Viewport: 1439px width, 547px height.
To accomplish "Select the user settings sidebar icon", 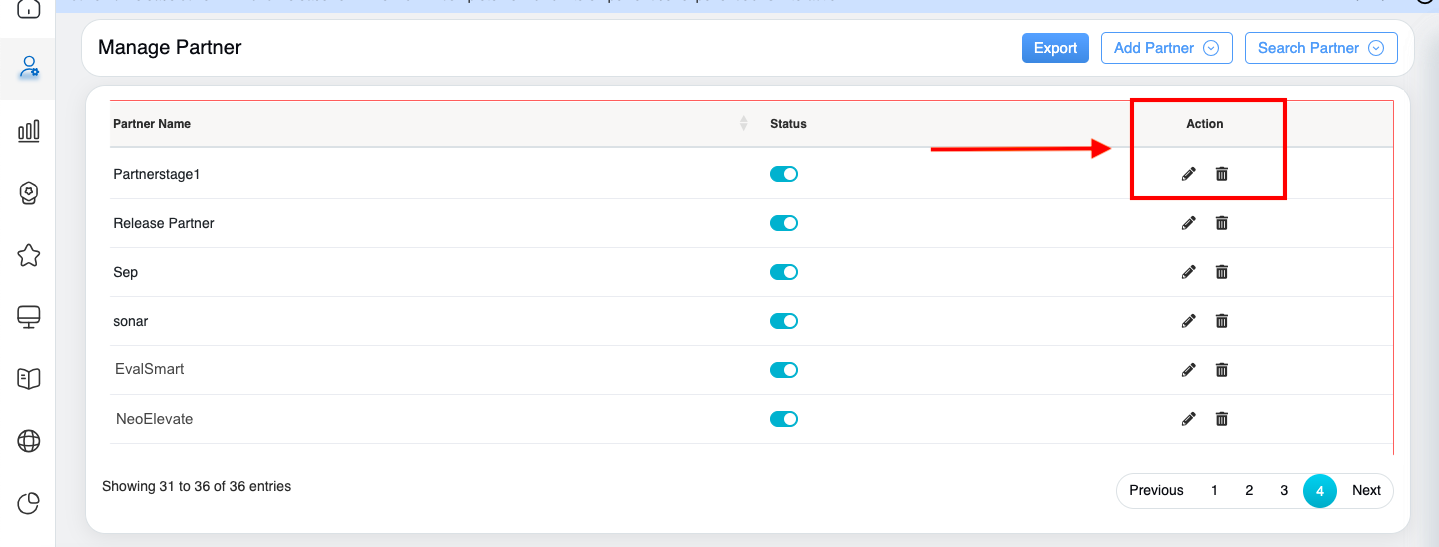I will [29, 68].
